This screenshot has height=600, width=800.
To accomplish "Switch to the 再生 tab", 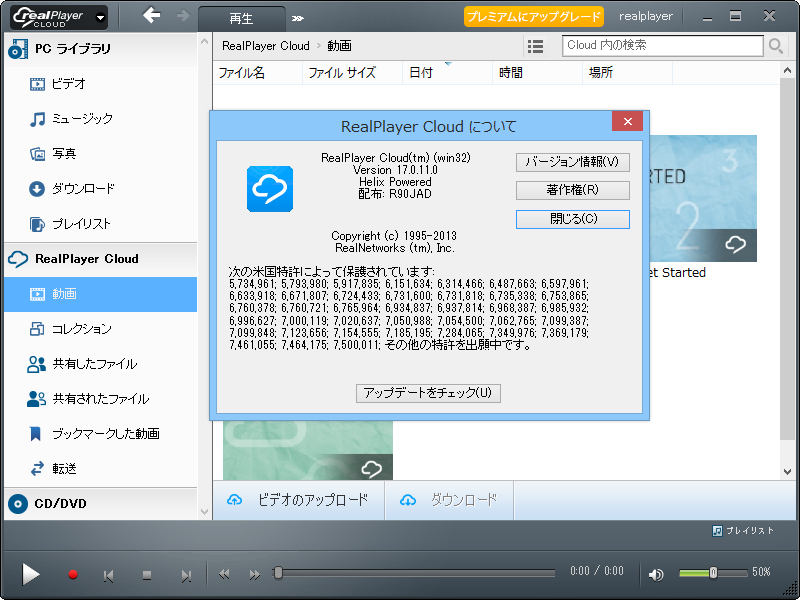I will pos(241,17).
